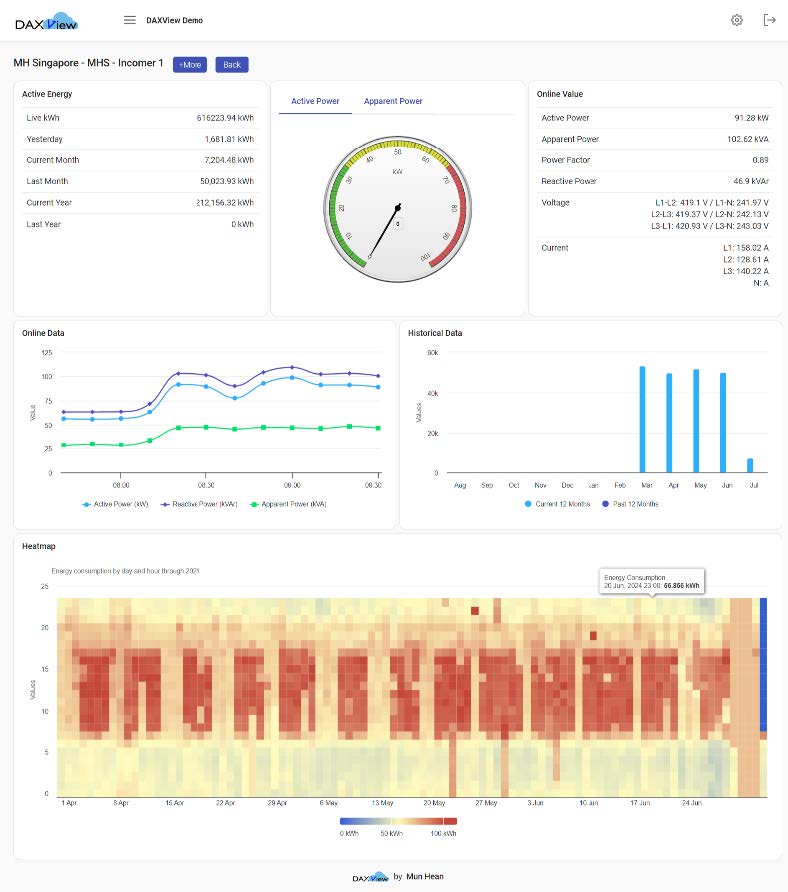788x892 pixels.
Task: Click the May bar in Historical Data
Action: click(x=696, y=421)
